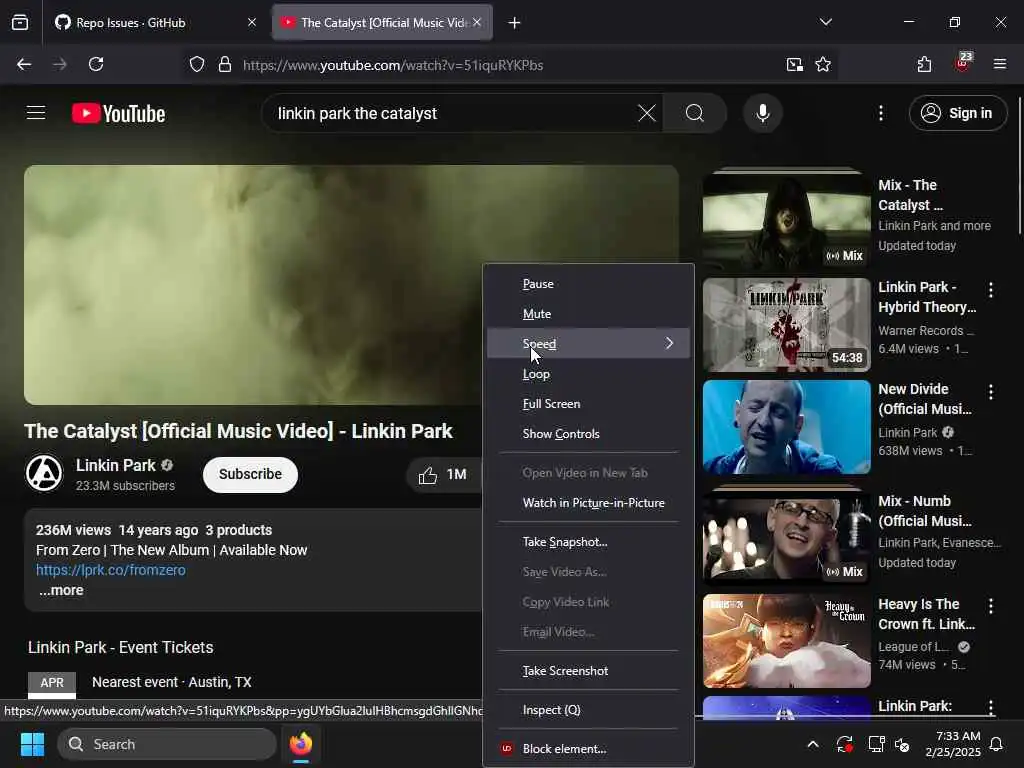Click the taskbar Search box

click(167, 744)
